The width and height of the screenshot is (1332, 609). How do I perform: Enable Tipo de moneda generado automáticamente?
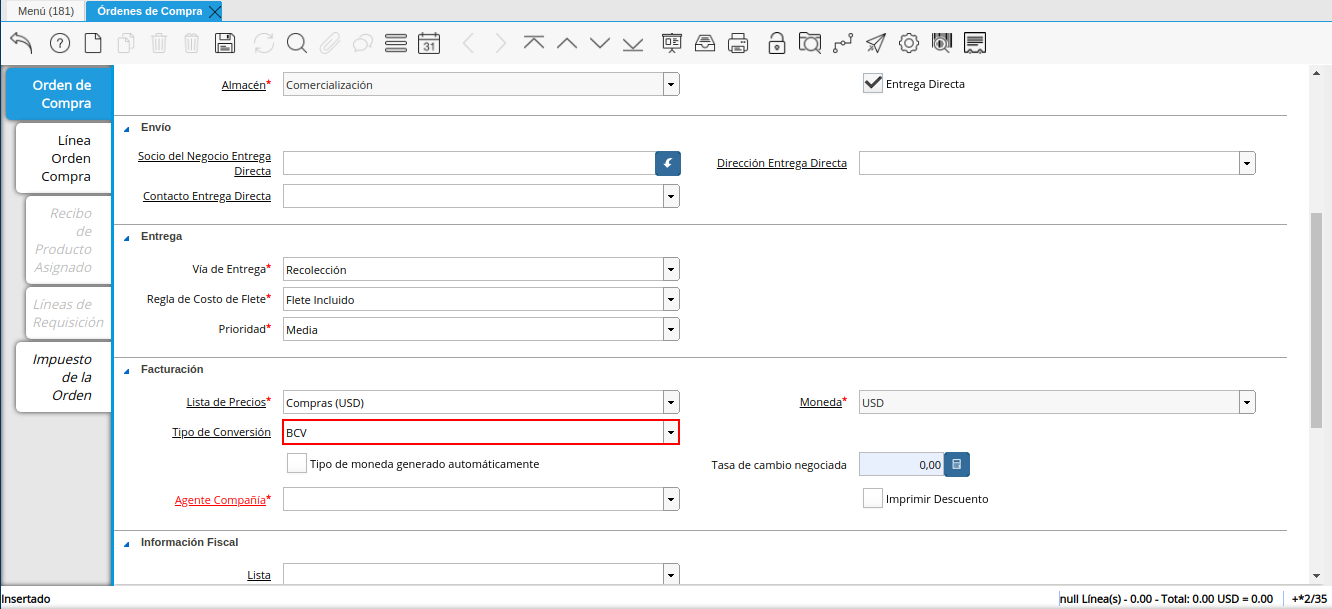point(296,464)
